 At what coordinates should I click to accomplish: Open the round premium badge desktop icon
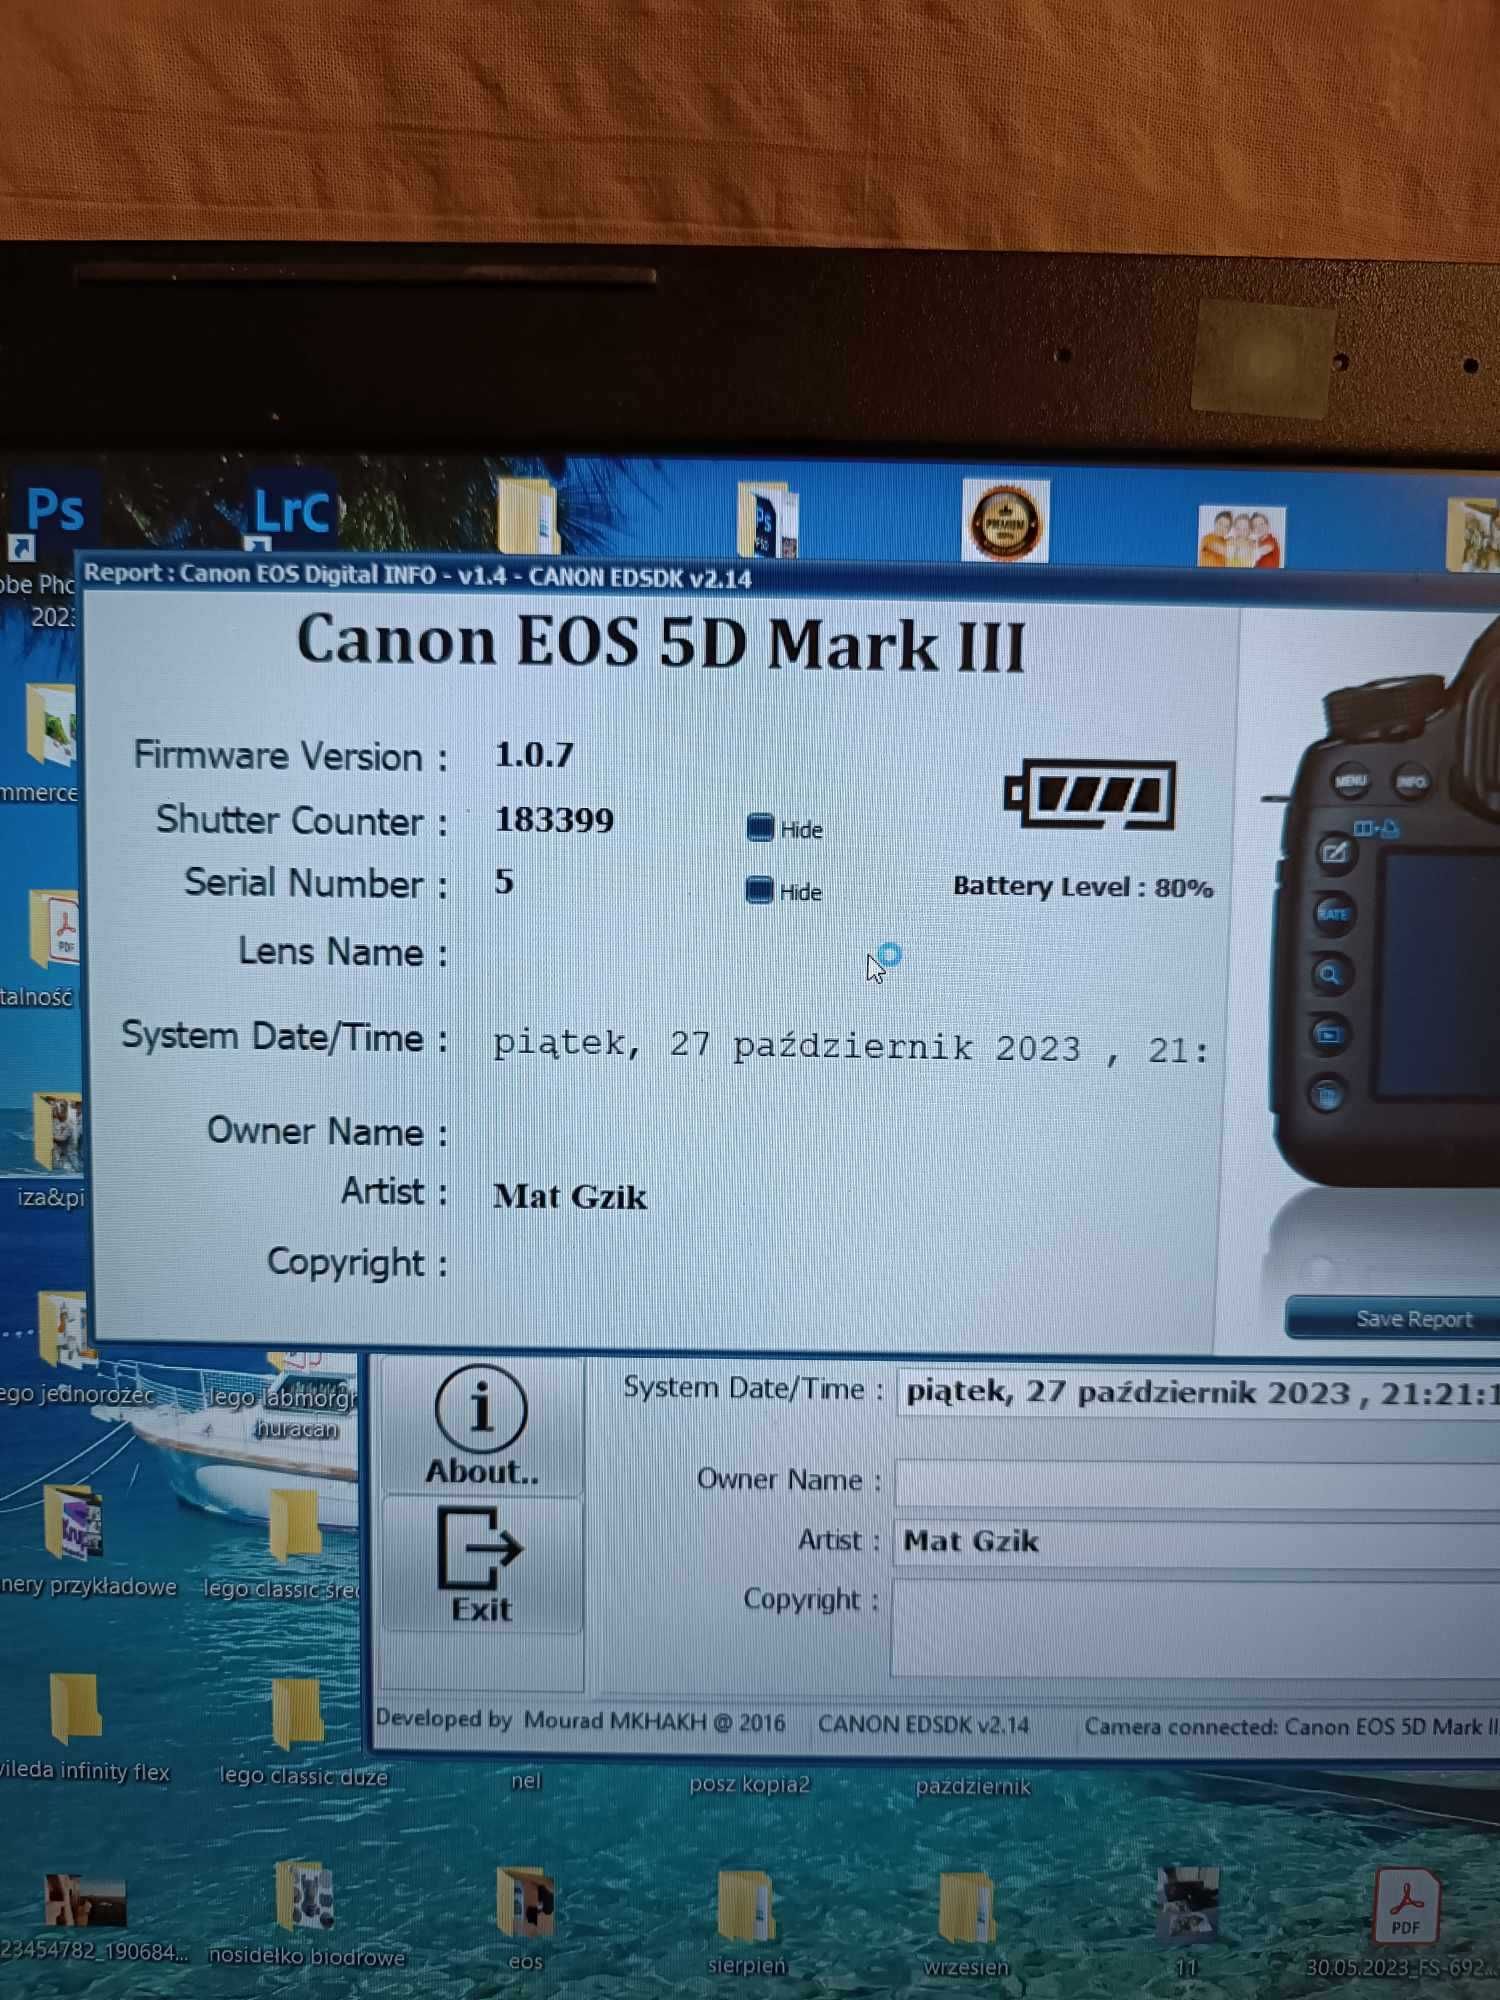point(1006,521)
